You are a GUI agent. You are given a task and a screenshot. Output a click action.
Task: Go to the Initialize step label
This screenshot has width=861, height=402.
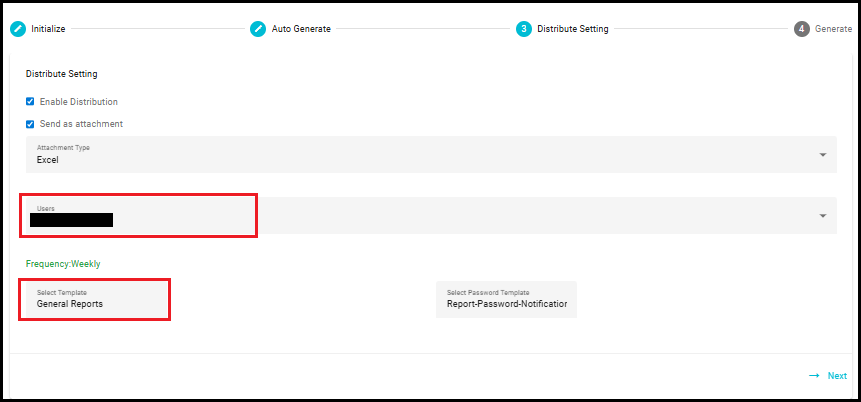48,29
